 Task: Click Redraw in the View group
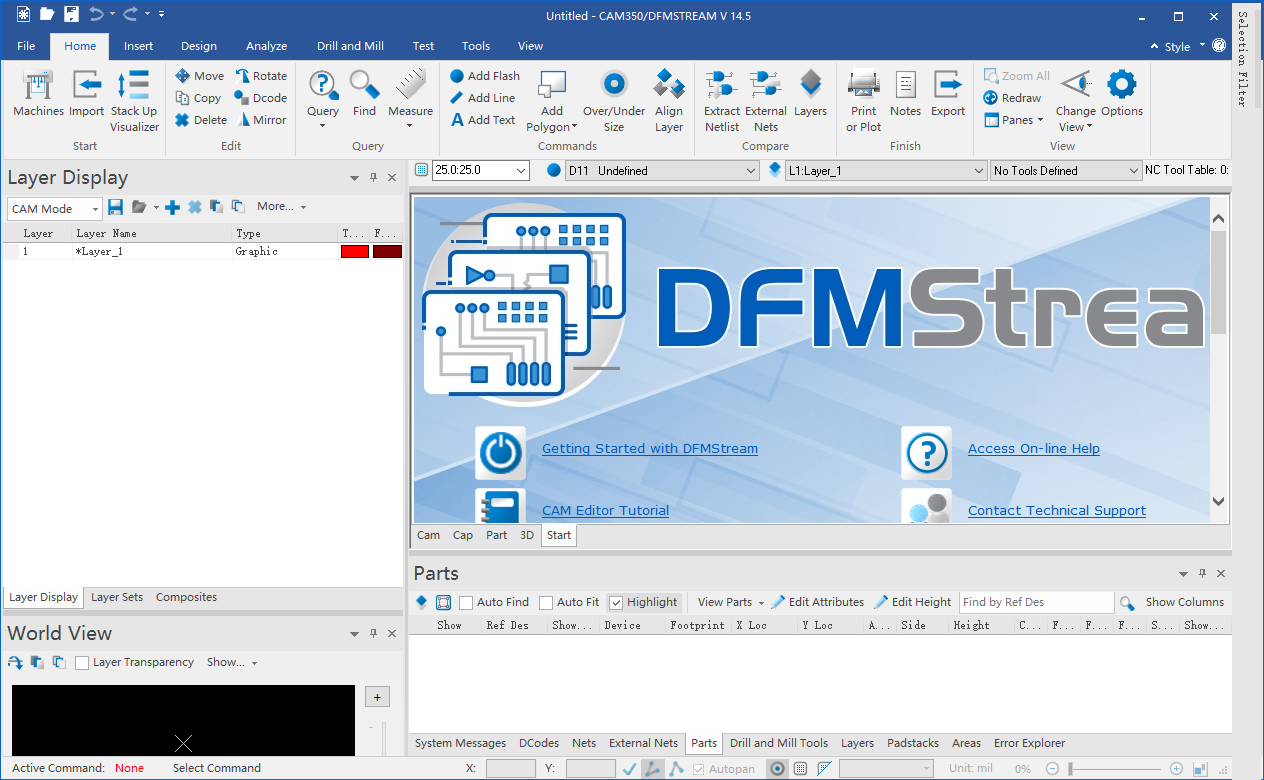(1012, 98)
